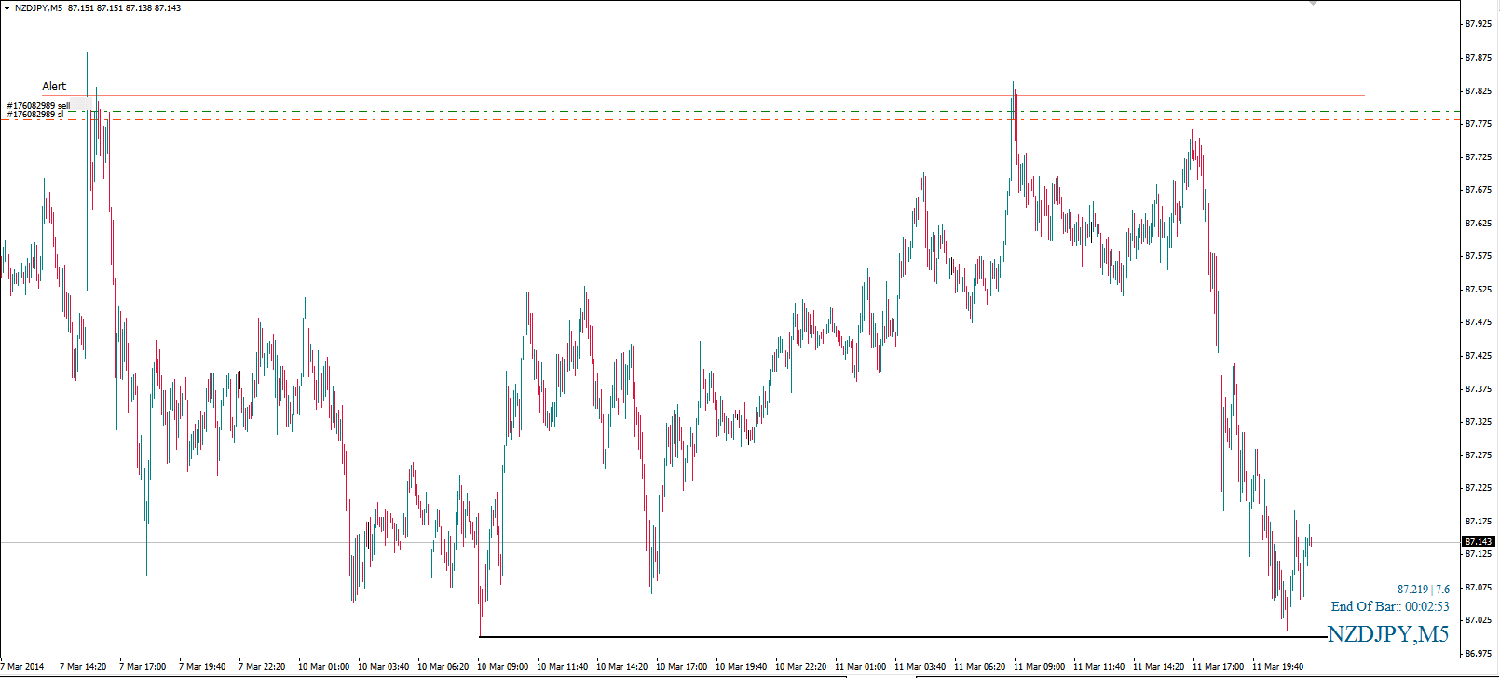This screenshot has width=1500, height=678.
Task: Click the 7 Mar 2014 date label
Action: pos(23,666)
